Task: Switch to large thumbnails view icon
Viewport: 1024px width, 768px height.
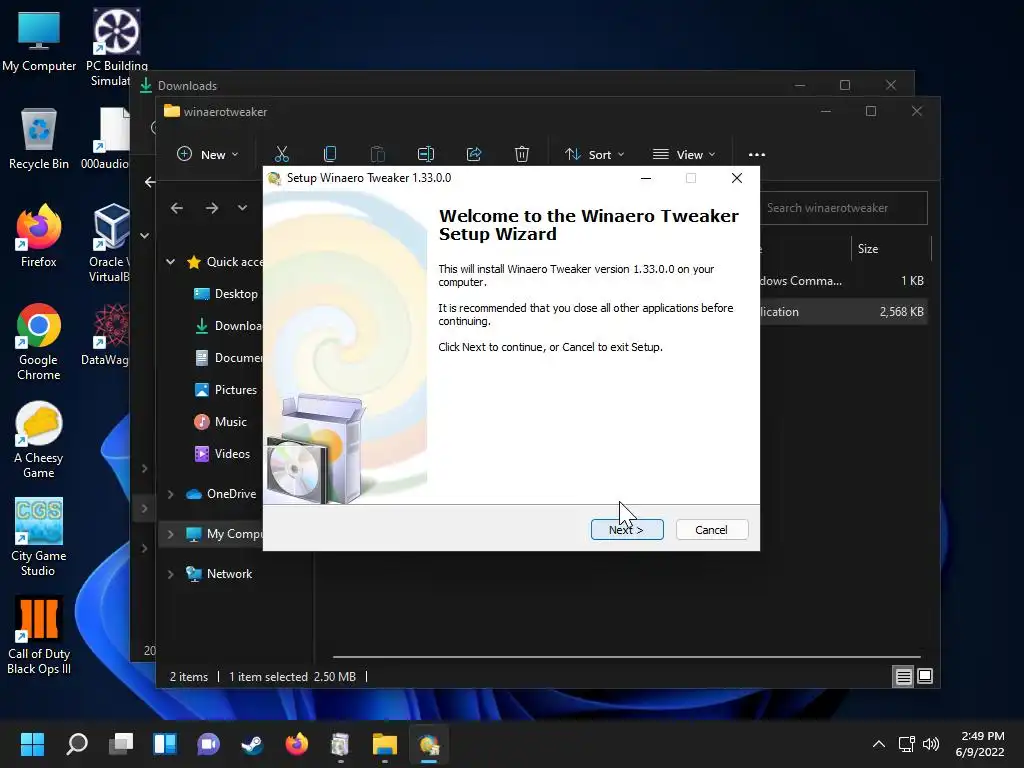Action: coord(925,677)
